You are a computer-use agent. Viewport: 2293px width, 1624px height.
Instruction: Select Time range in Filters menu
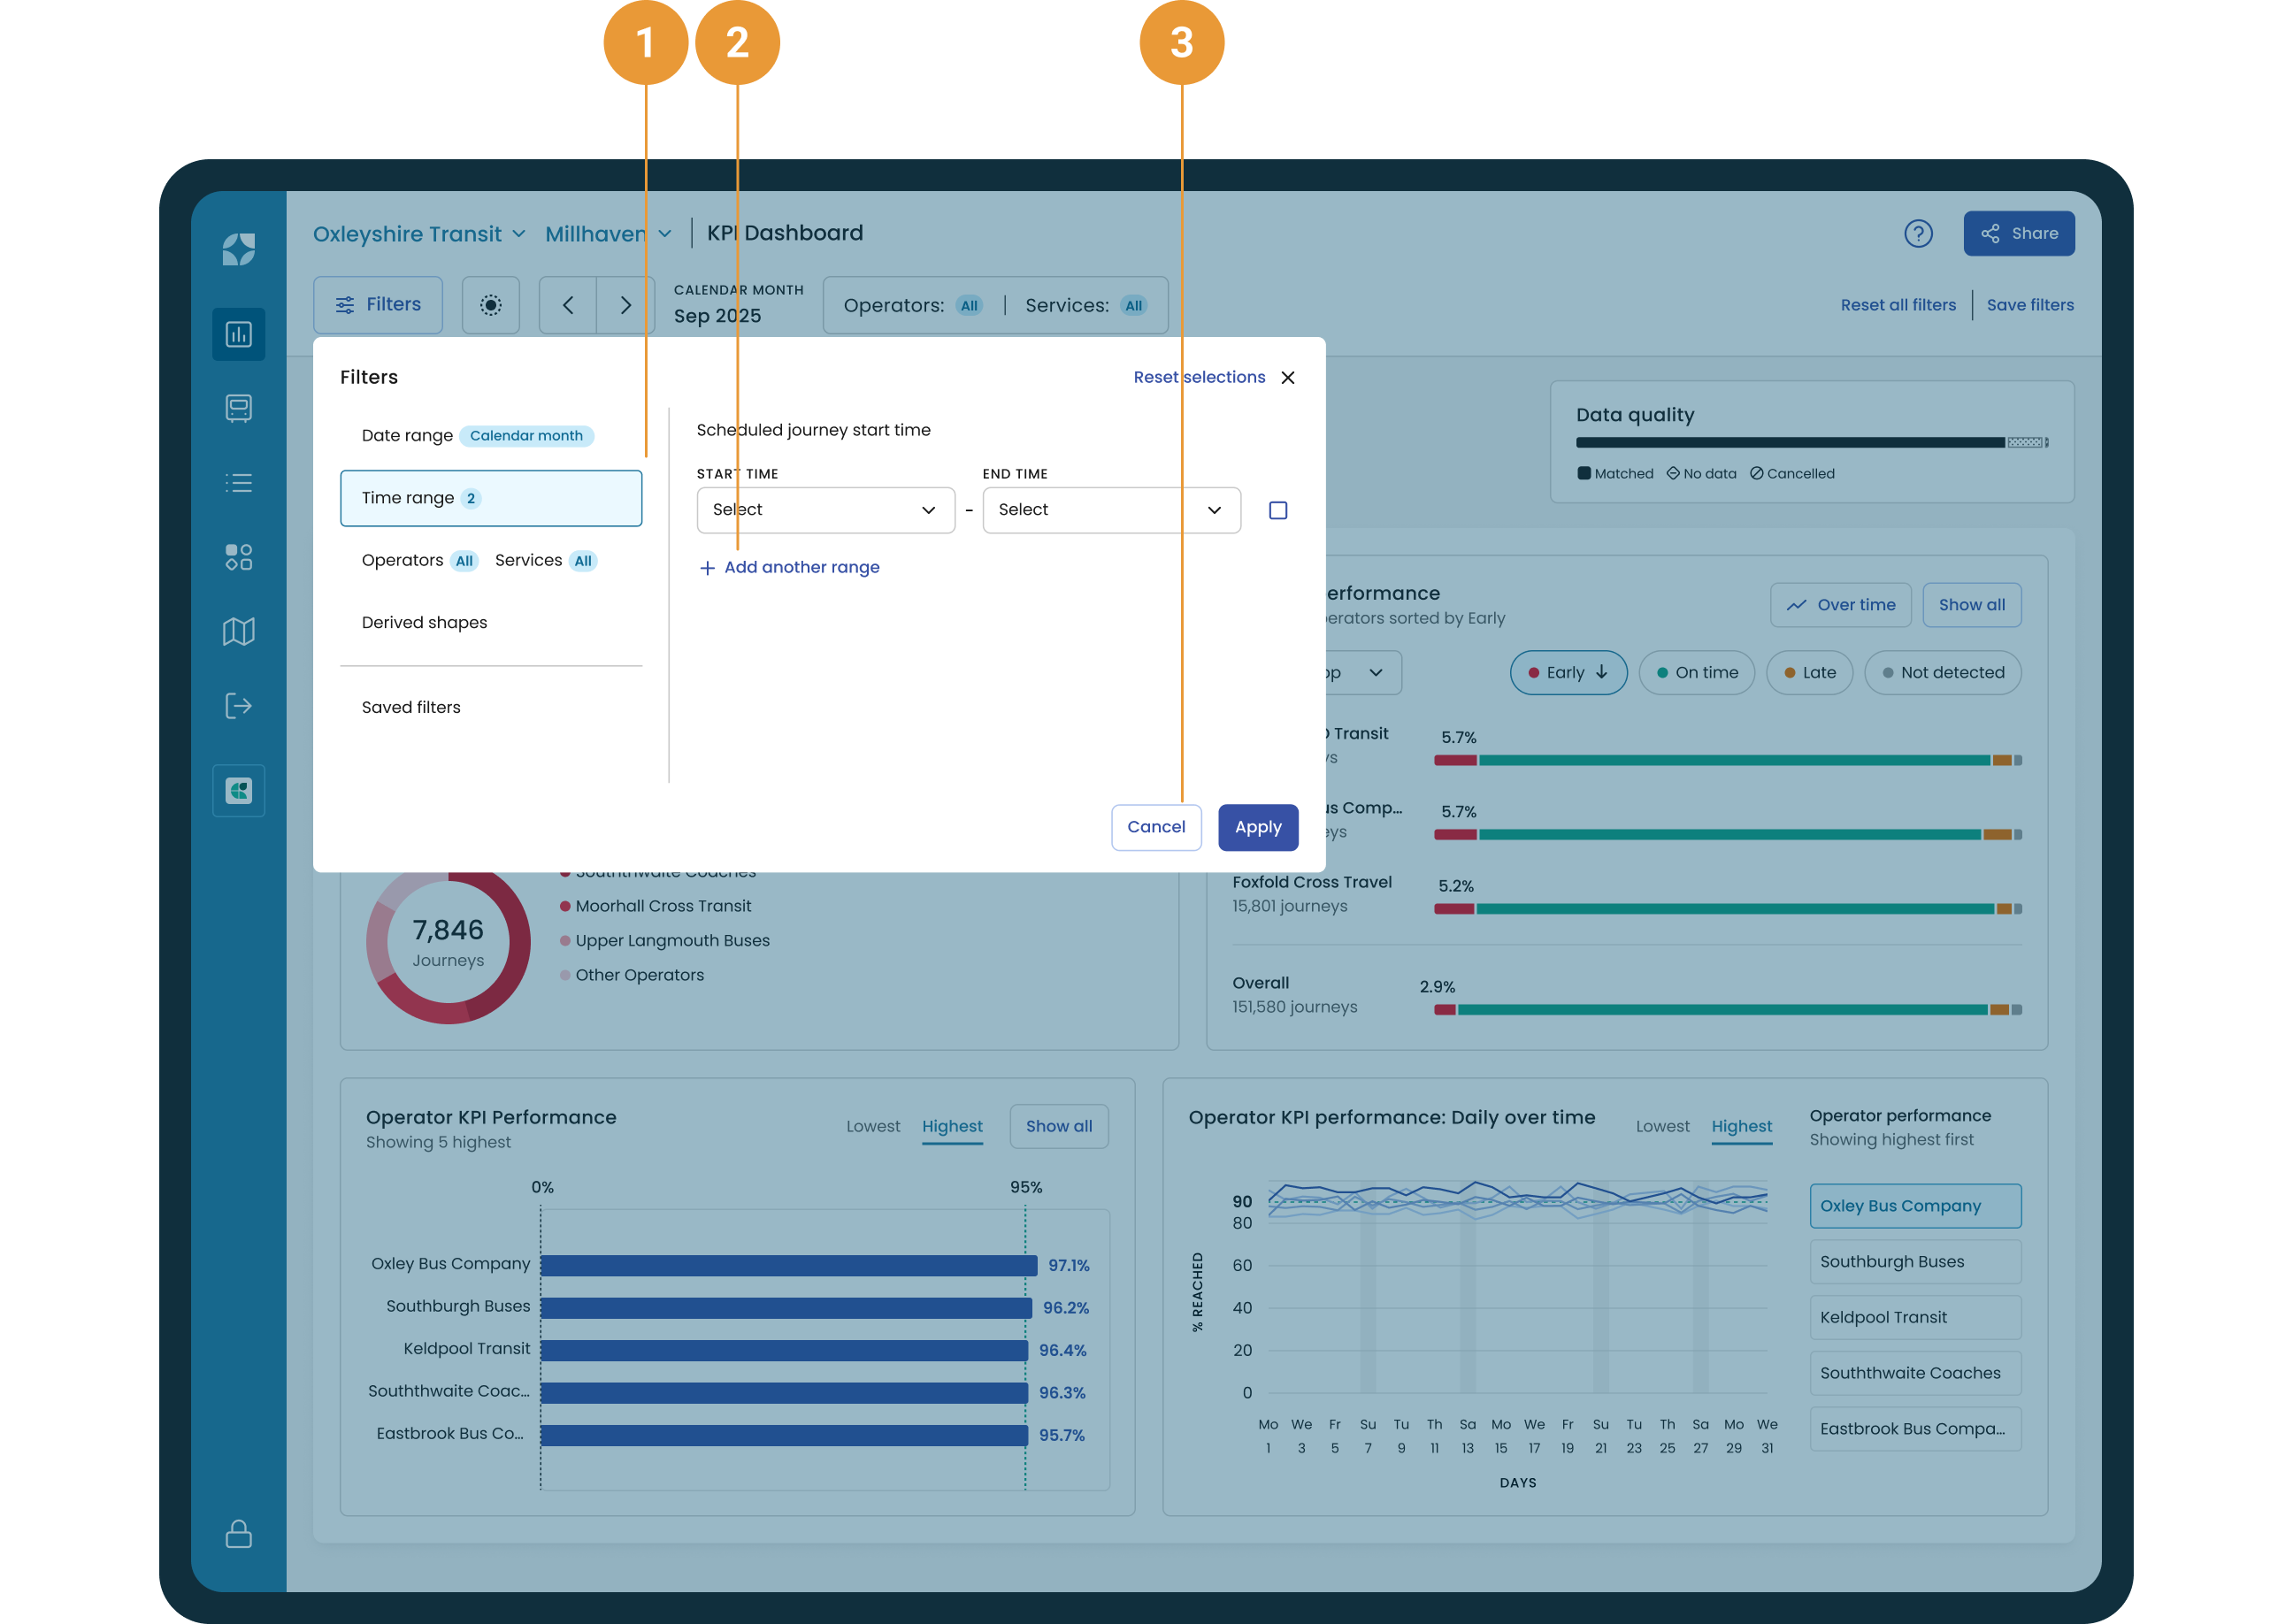click(490, 498)
